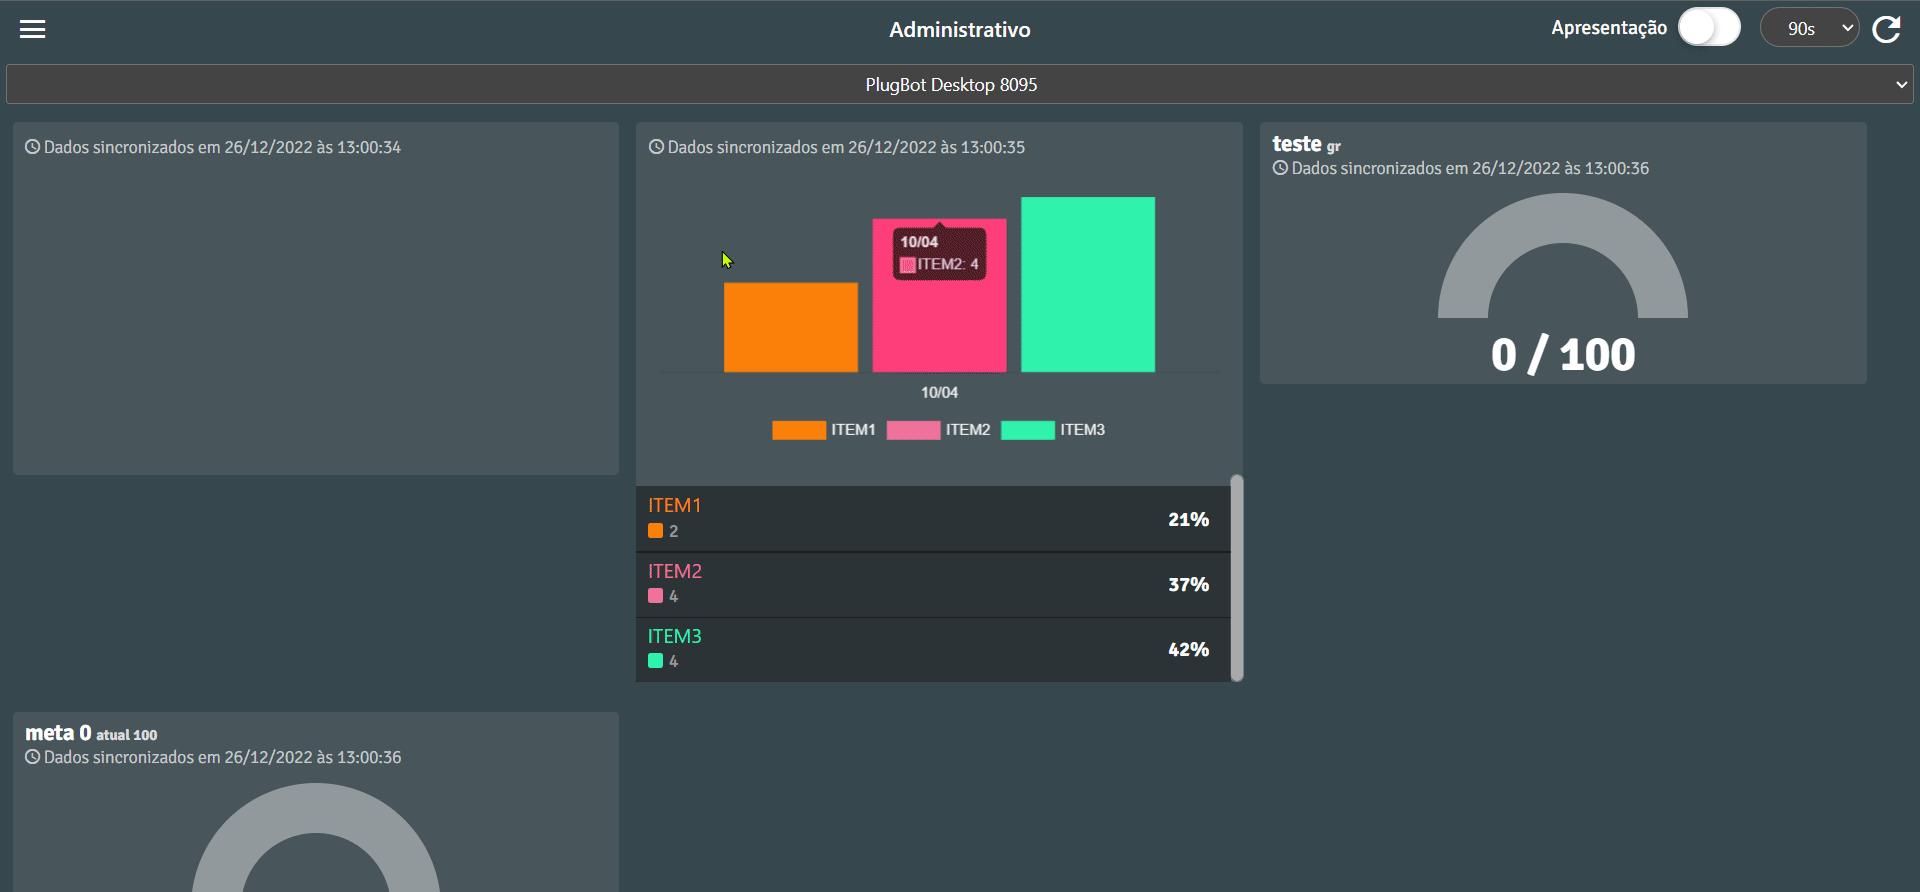Click the orange square under ITEM1 row

pos(656,531)
